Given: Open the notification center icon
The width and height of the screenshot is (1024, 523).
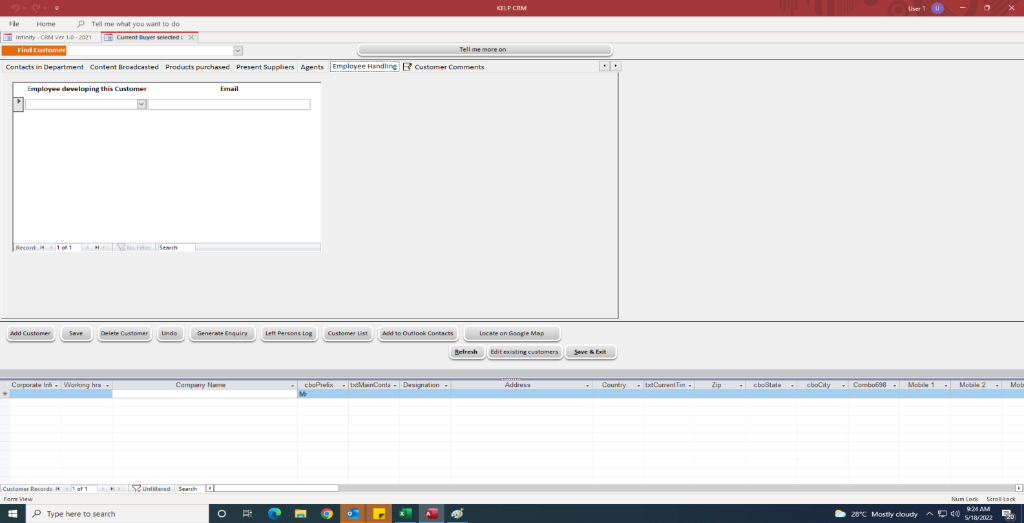Looking at the screenshot, I should (x=1008, y=514).
